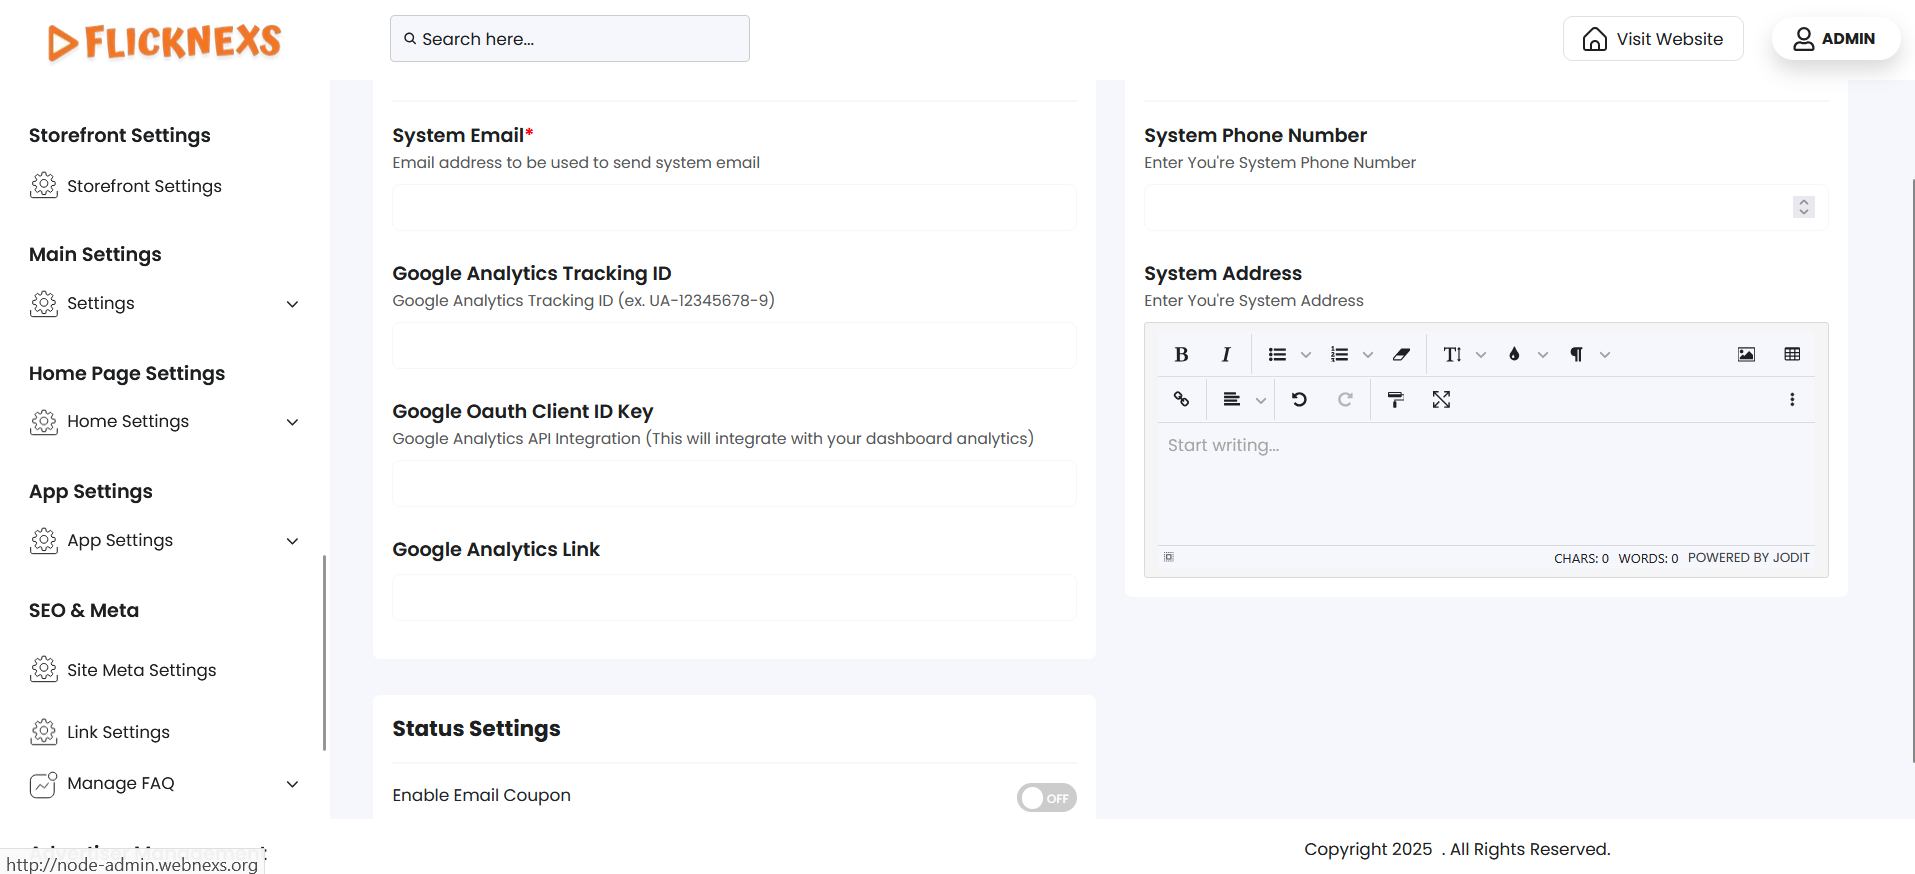Screen dimensions: 1915x874
Task: Click the Visit Website button
Action: pyautogui.click(x=1653, y=39)
